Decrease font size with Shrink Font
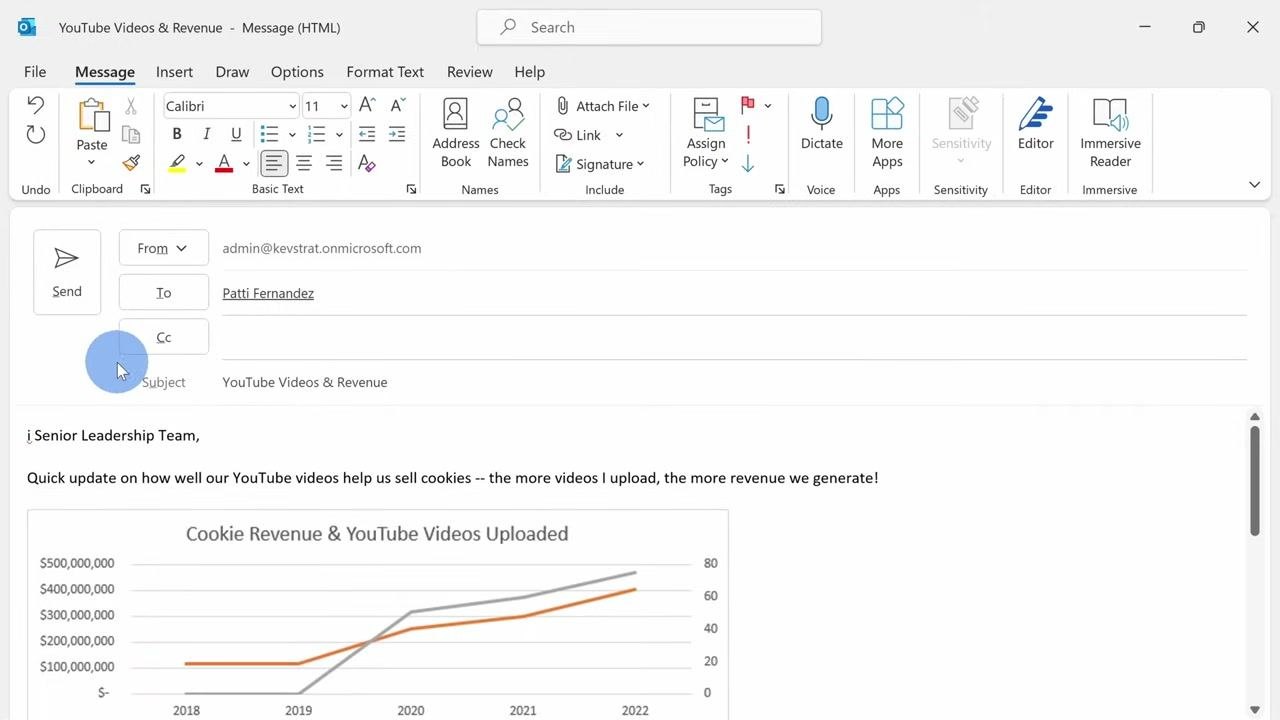This screenshot has width=1280, height=720. click(397, 105)
